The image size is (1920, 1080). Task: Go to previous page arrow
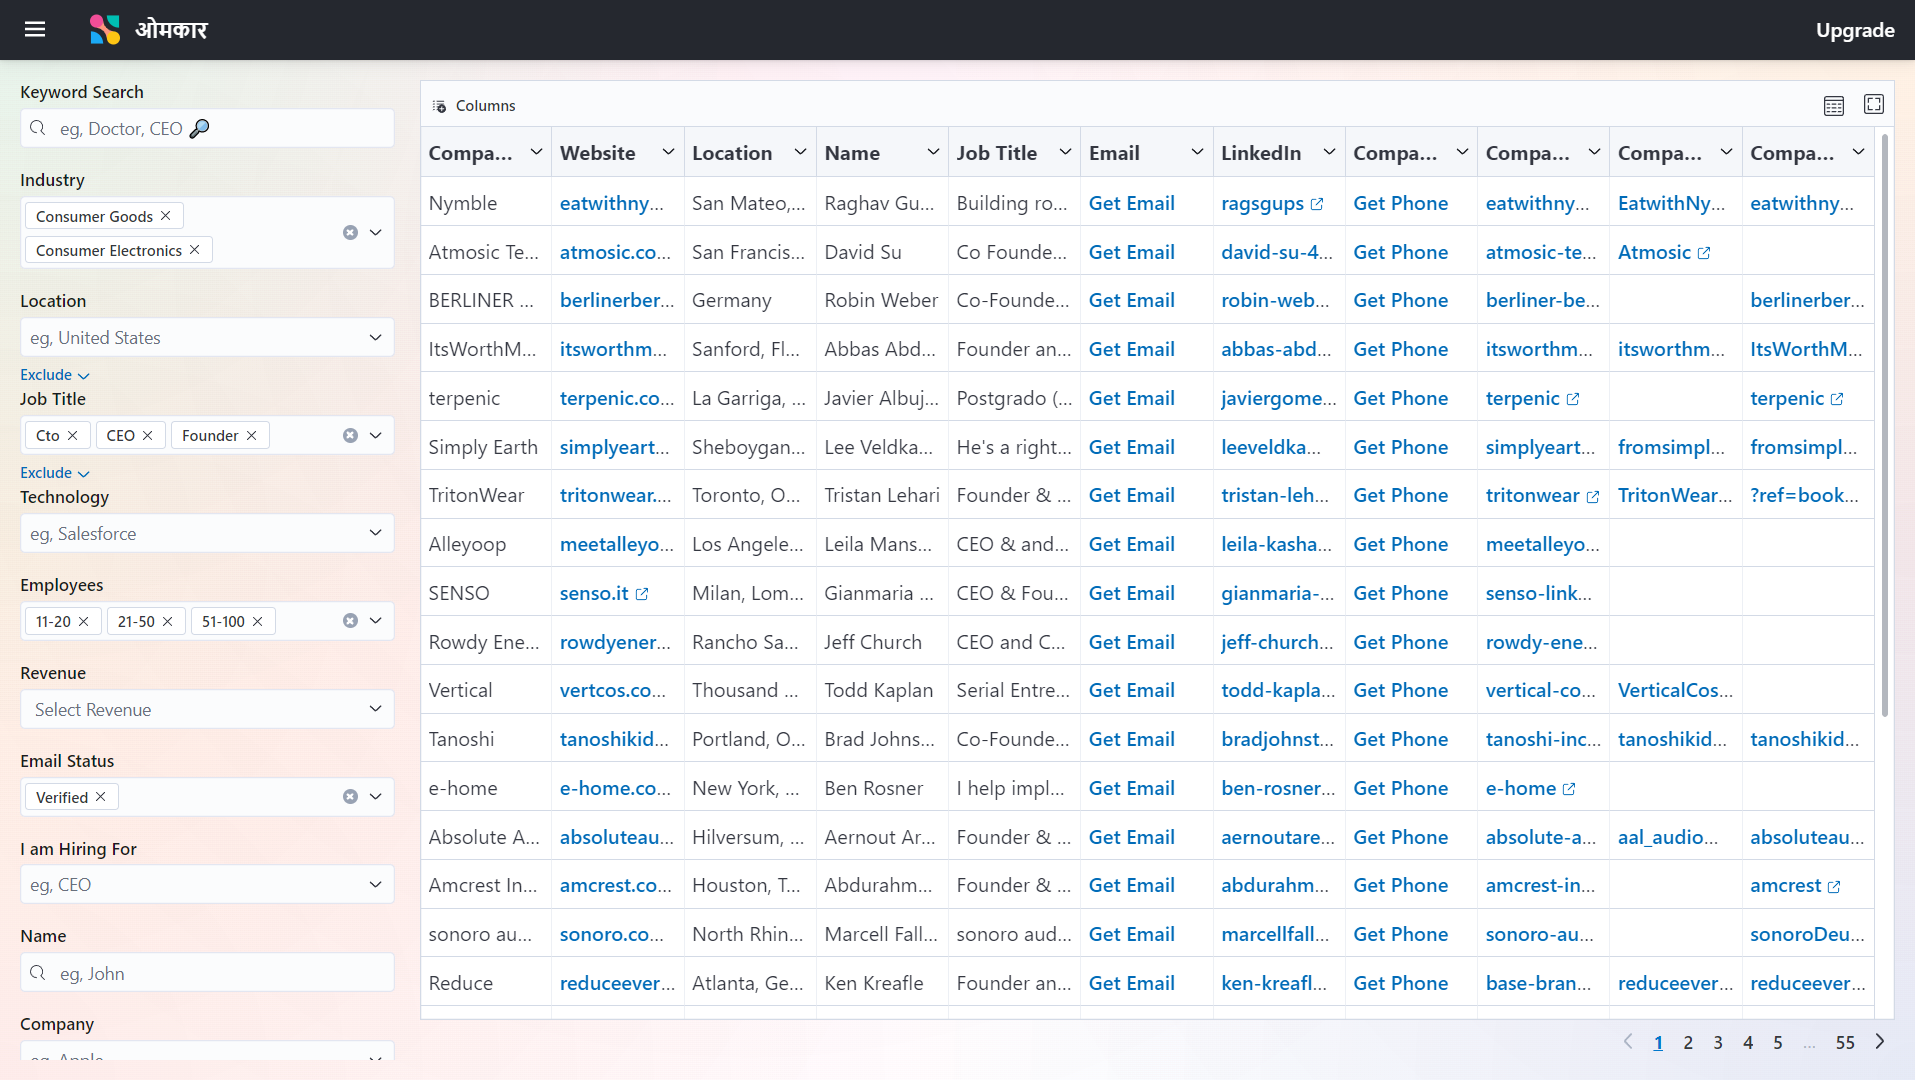click(1628, 1041)
